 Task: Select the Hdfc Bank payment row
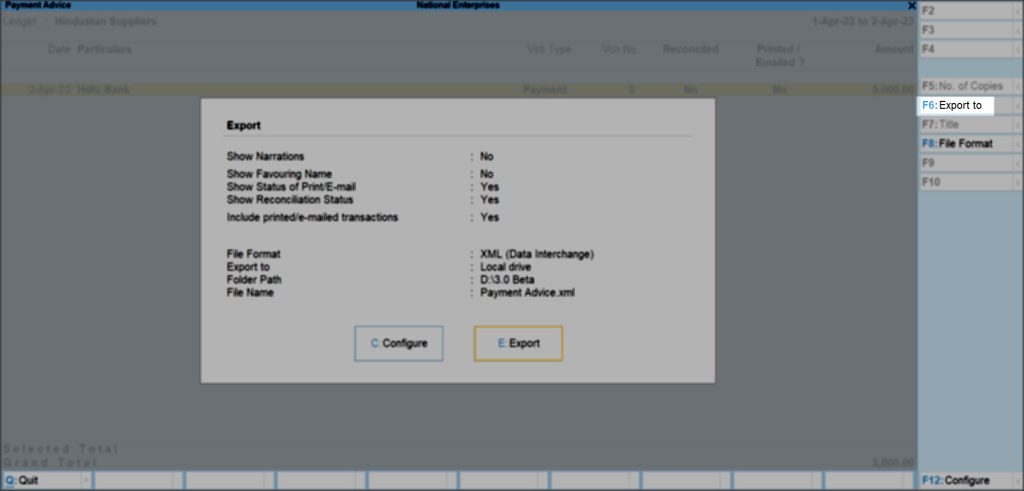pyautogui.click(x=458, y=89)
